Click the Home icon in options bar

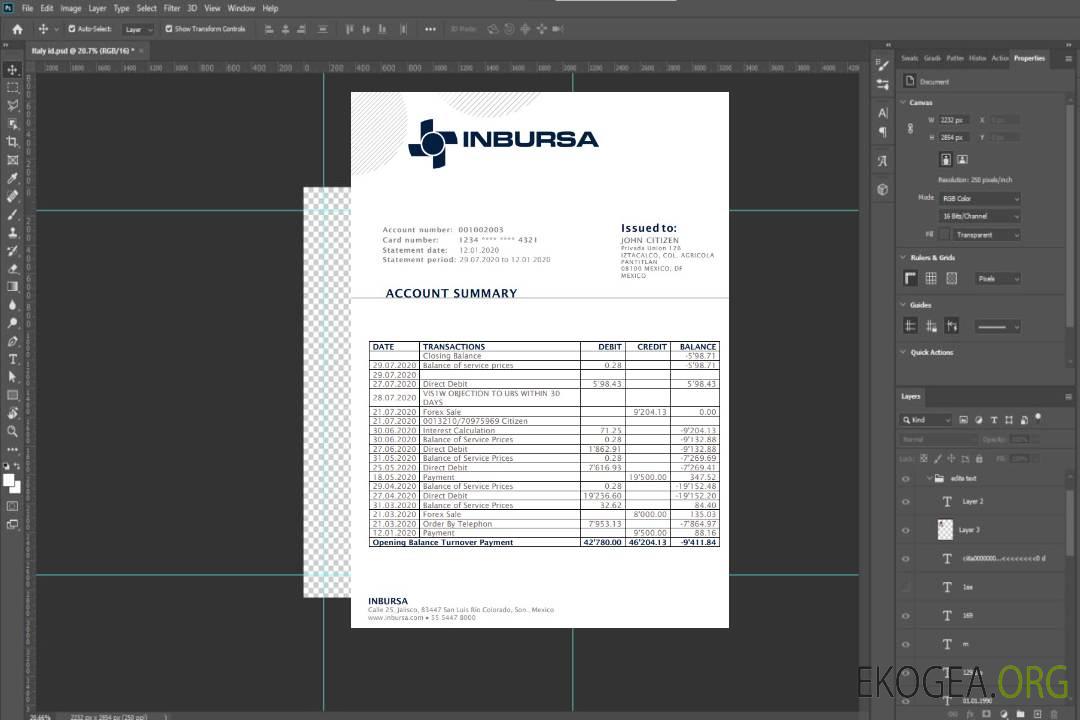(x=17, y=29)
